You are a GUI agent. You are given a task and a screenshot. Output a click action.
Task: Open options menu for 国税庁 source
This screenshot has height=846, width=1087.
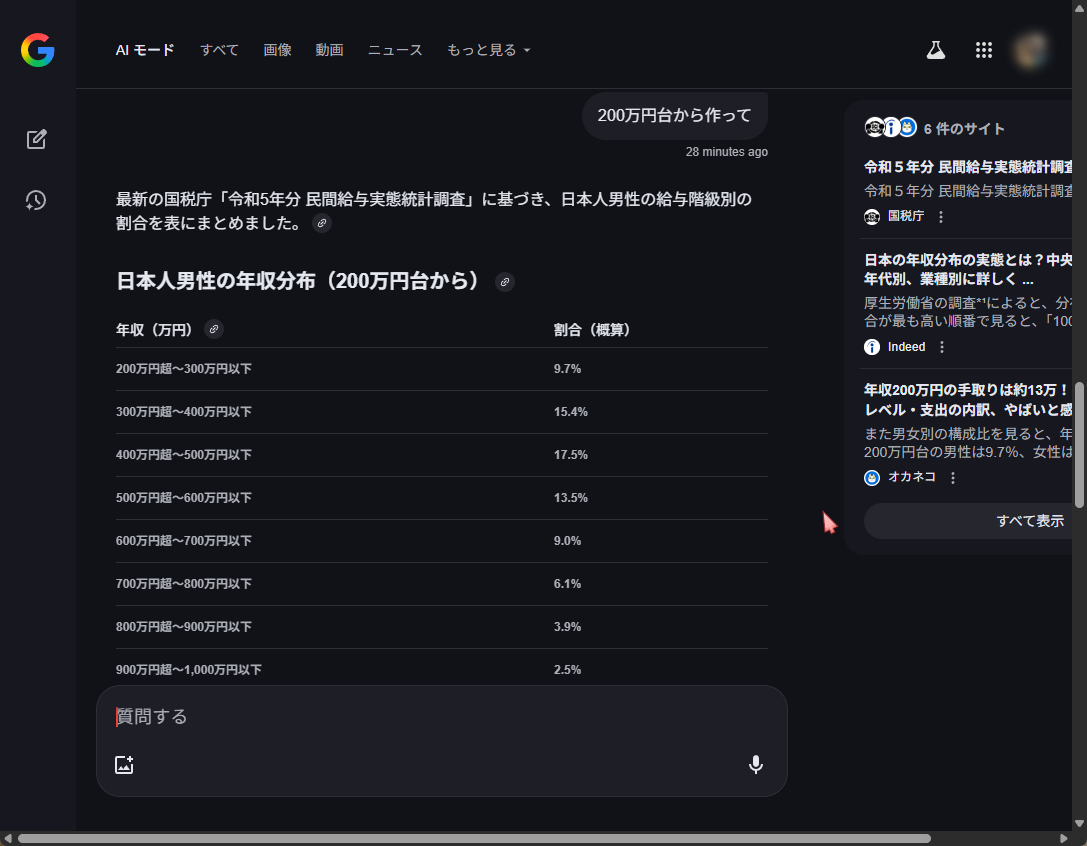[x=940, y=217]
